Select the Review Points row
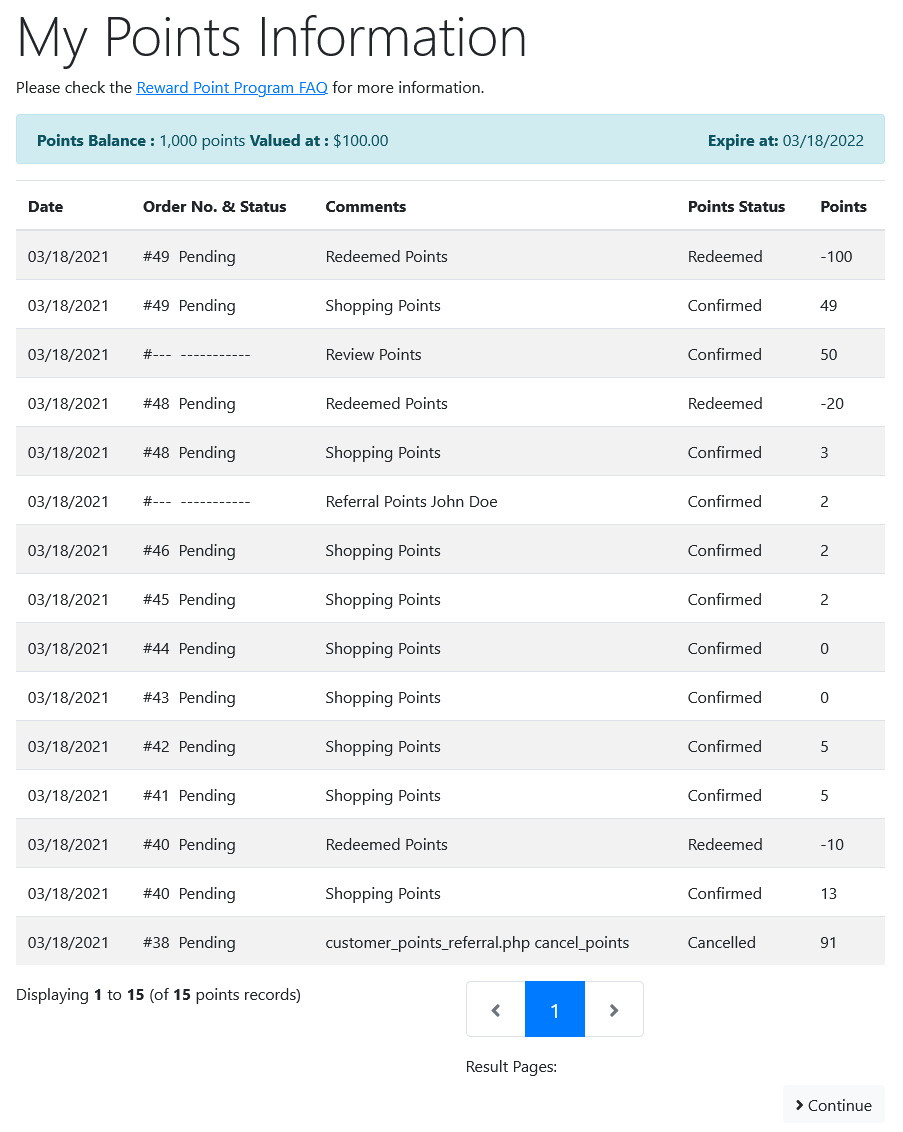The image size is (903, 1132). click(x=450, y=354)
